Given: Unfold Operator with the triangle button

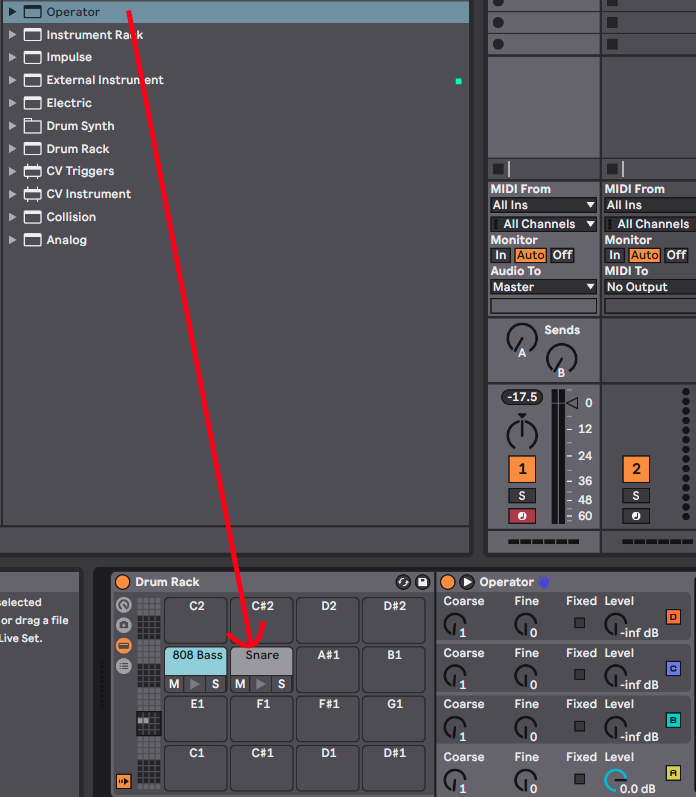Looking at the screenshot, I should pos(467,582).
